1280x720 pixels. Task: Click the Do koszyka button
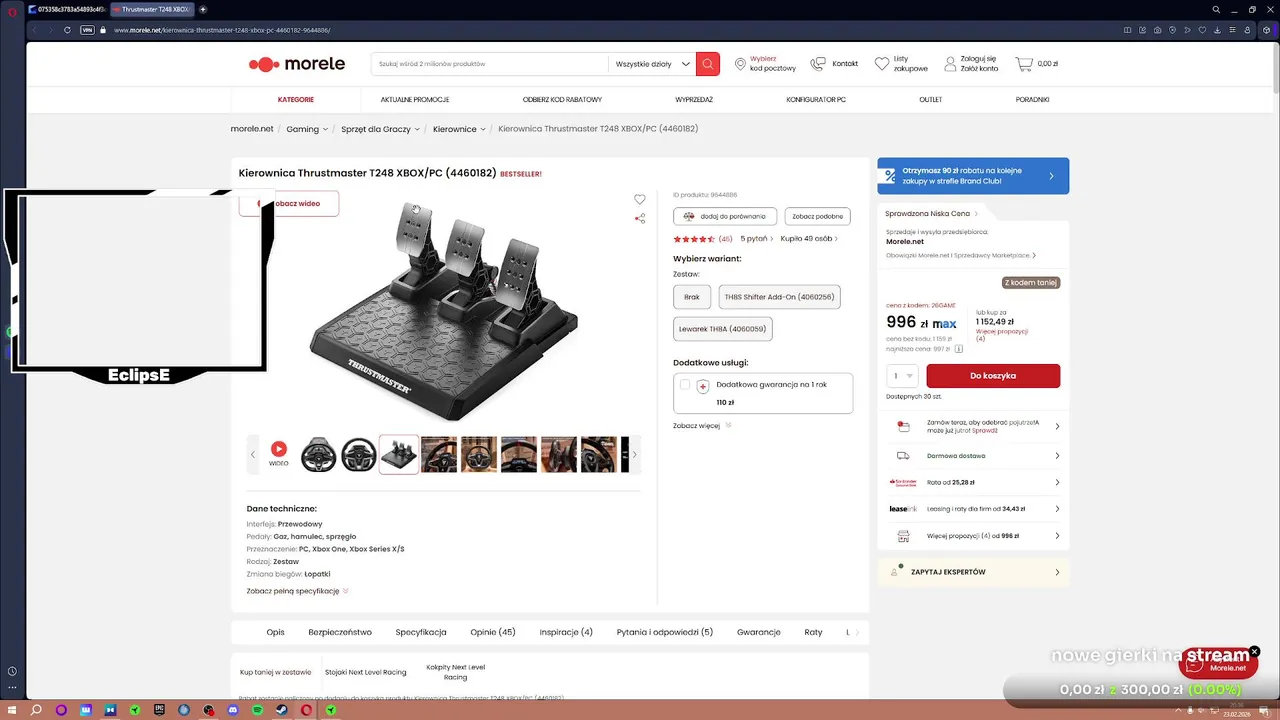click(x=993, y=376)
